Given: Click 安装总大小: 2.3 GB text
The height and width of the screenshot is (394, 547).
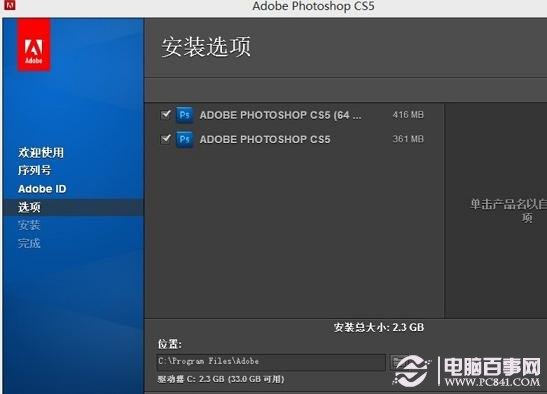Looking at the screenshot, I should point(379,327).
